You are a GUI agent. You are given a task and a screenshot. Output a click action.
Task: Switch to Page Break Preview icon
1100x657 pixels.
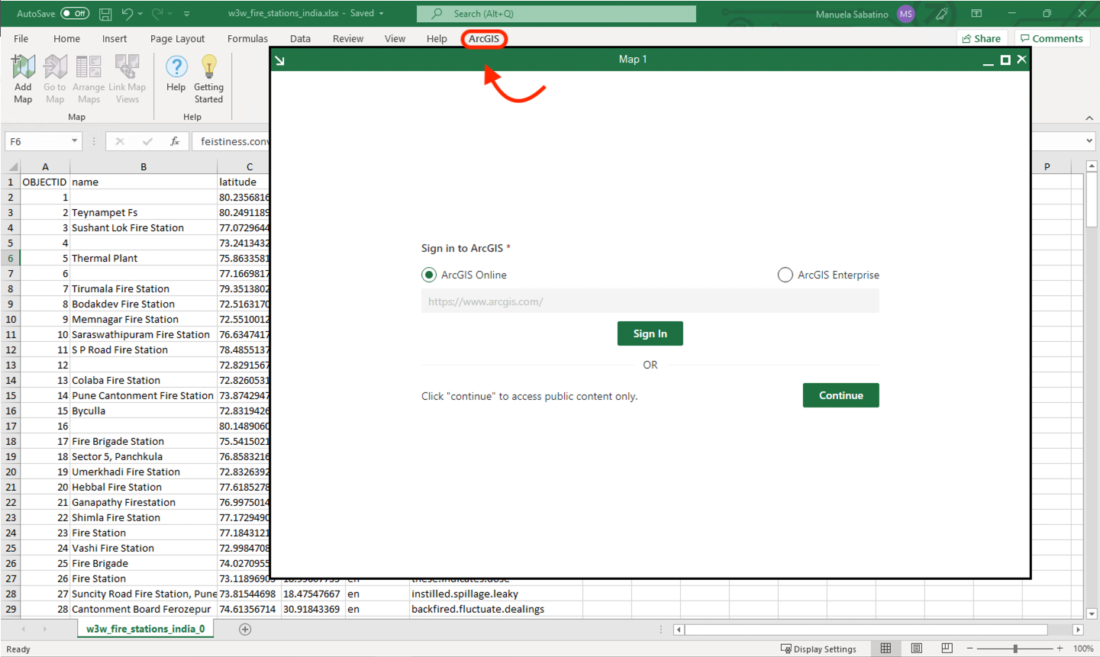(946, 649)
